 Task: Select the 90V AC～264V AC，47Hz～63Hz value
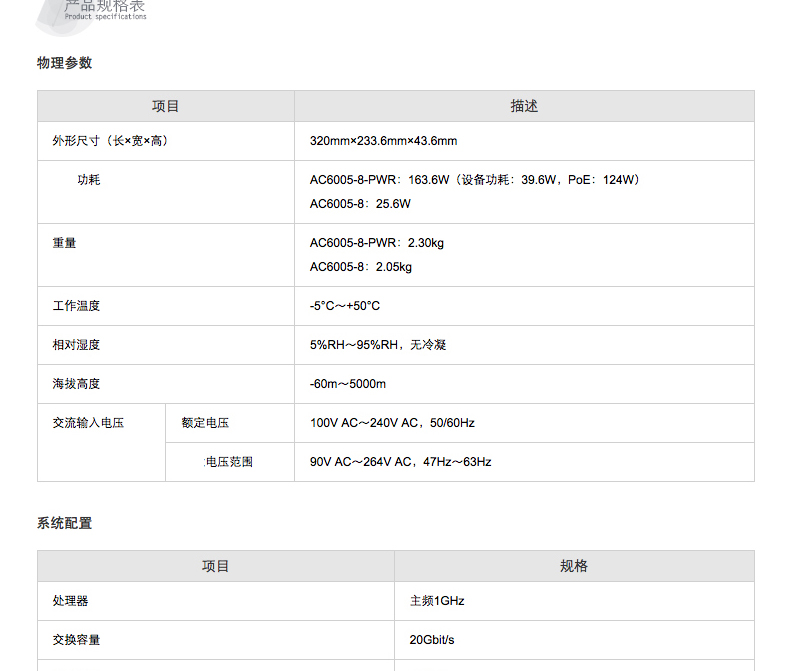tap(401, 462)
